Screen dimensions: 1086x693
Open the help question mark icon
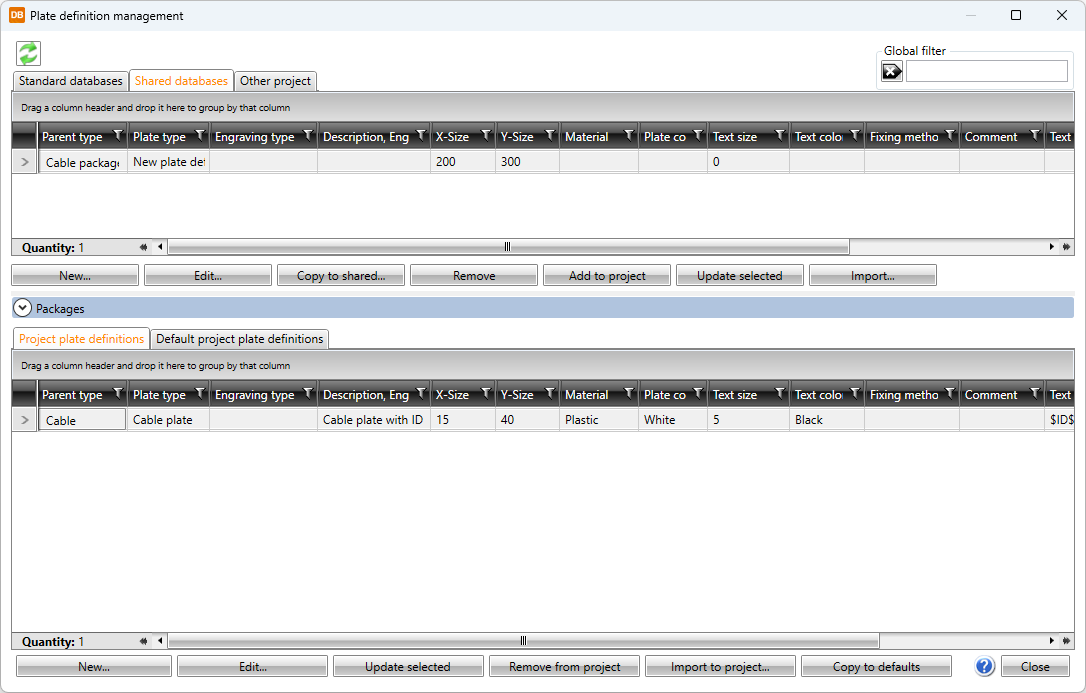pos(984,667)
